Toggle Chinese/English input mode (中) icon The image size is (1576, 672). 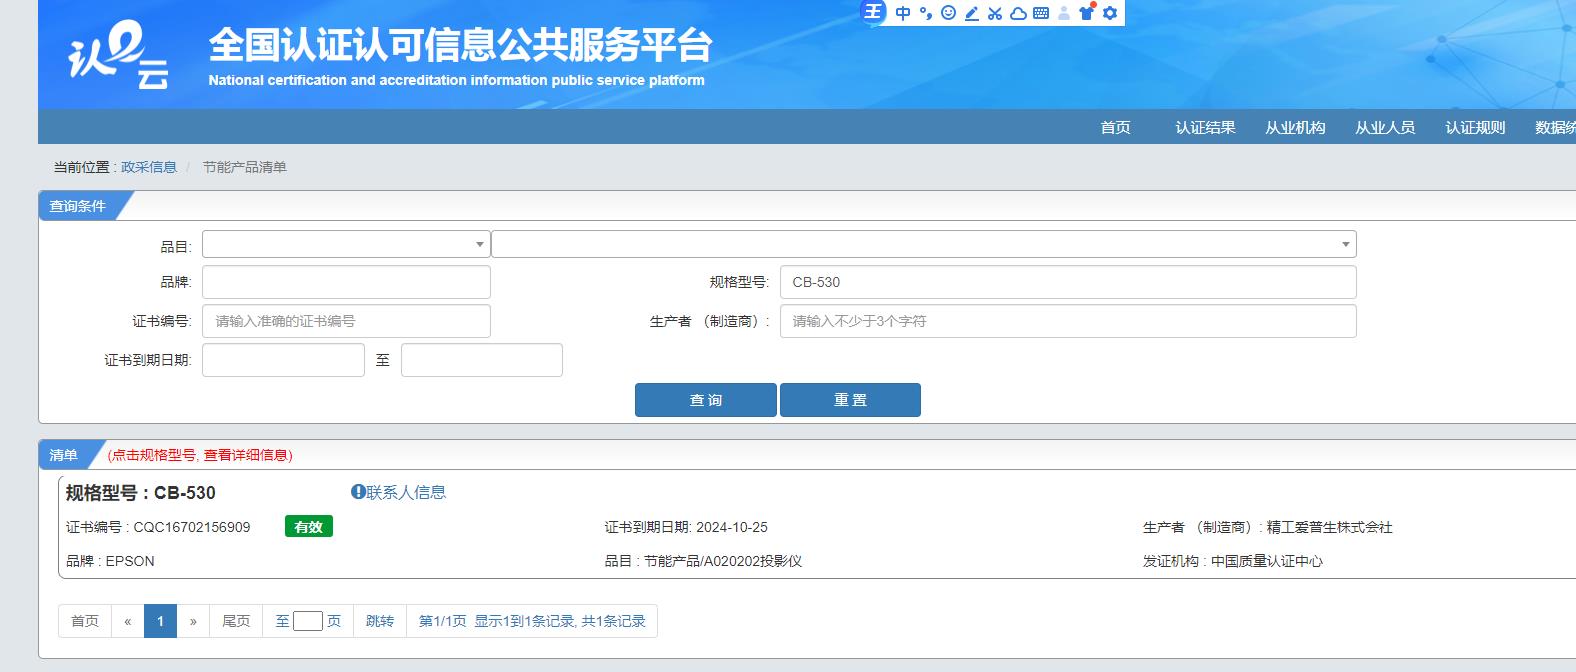(903, 13)
